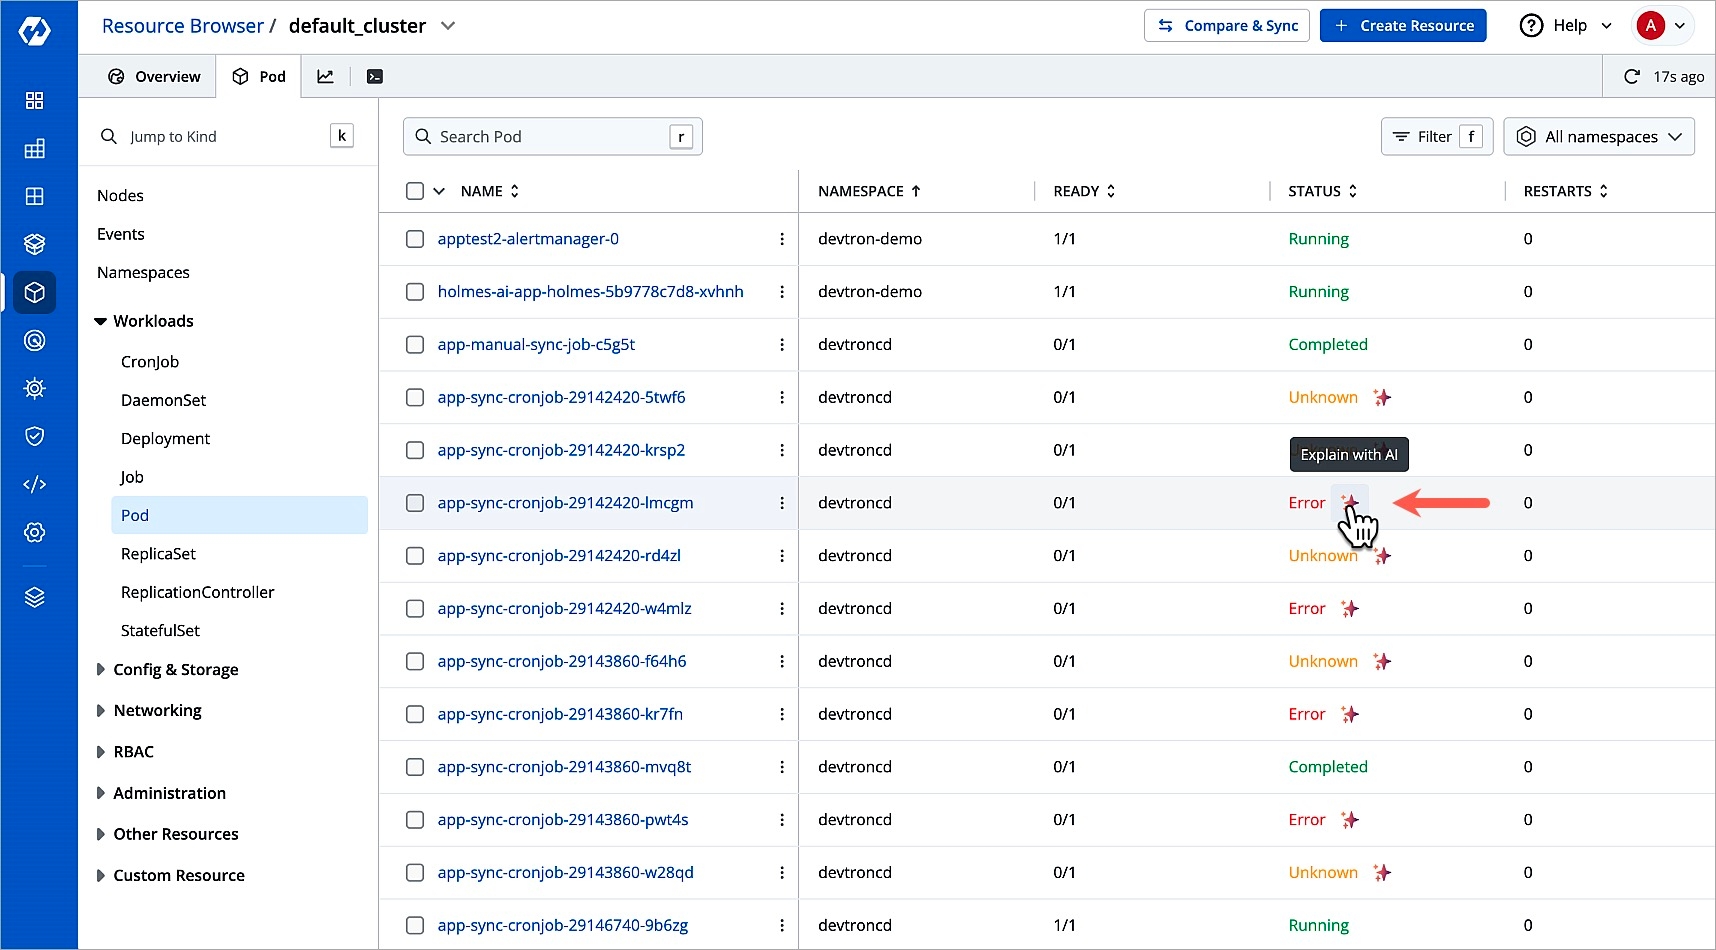This screenshot has height=950, width=1716.
Task: Check the box for app-sync-cronjob-29143860-mvq8t
Action: (415, 767)
